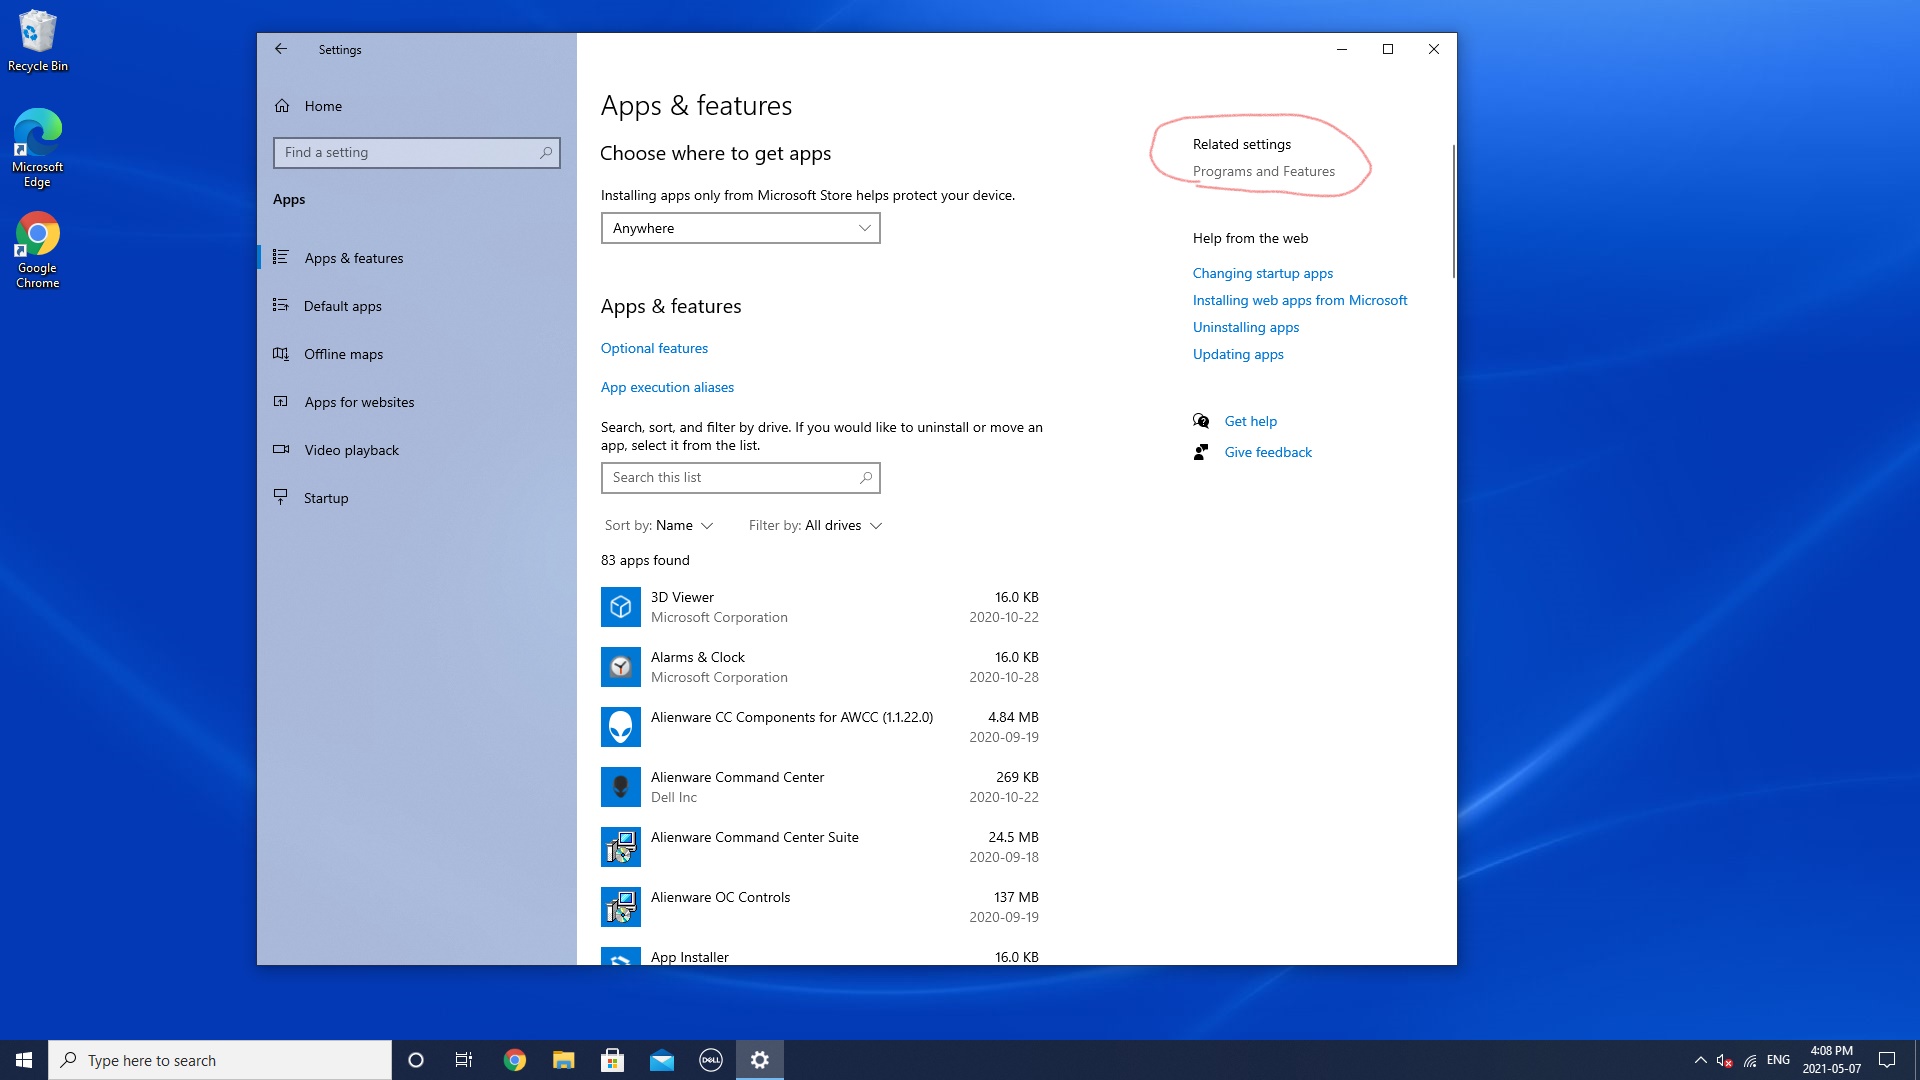This screenshot has height=1080, width=1920.
Task: Select the 3D Viewer app icon
Action: (621, 607)
